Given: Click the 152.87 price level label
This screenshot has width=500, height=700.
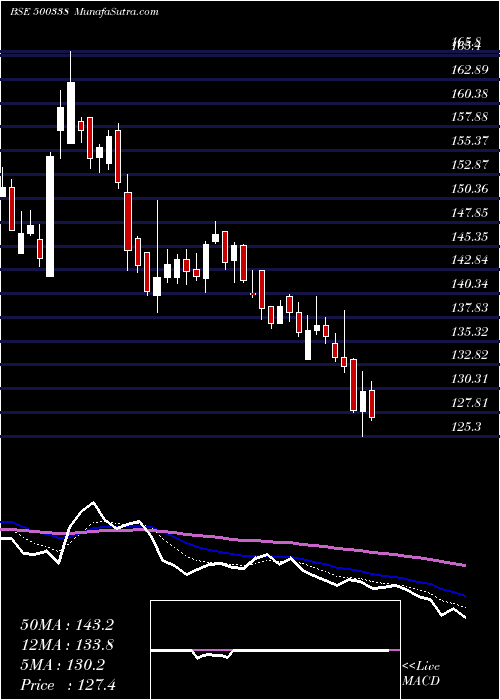Looking at the screenshot, I should click(x=469, y=165).
